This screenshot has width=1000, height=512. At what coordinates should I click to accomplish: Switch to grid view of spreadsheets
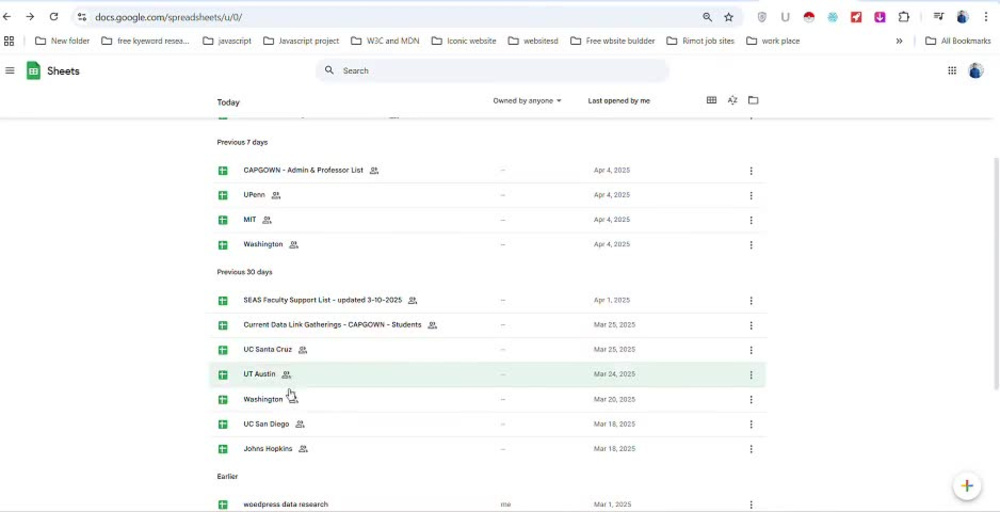pyautogui.click(x=712, y=100)
